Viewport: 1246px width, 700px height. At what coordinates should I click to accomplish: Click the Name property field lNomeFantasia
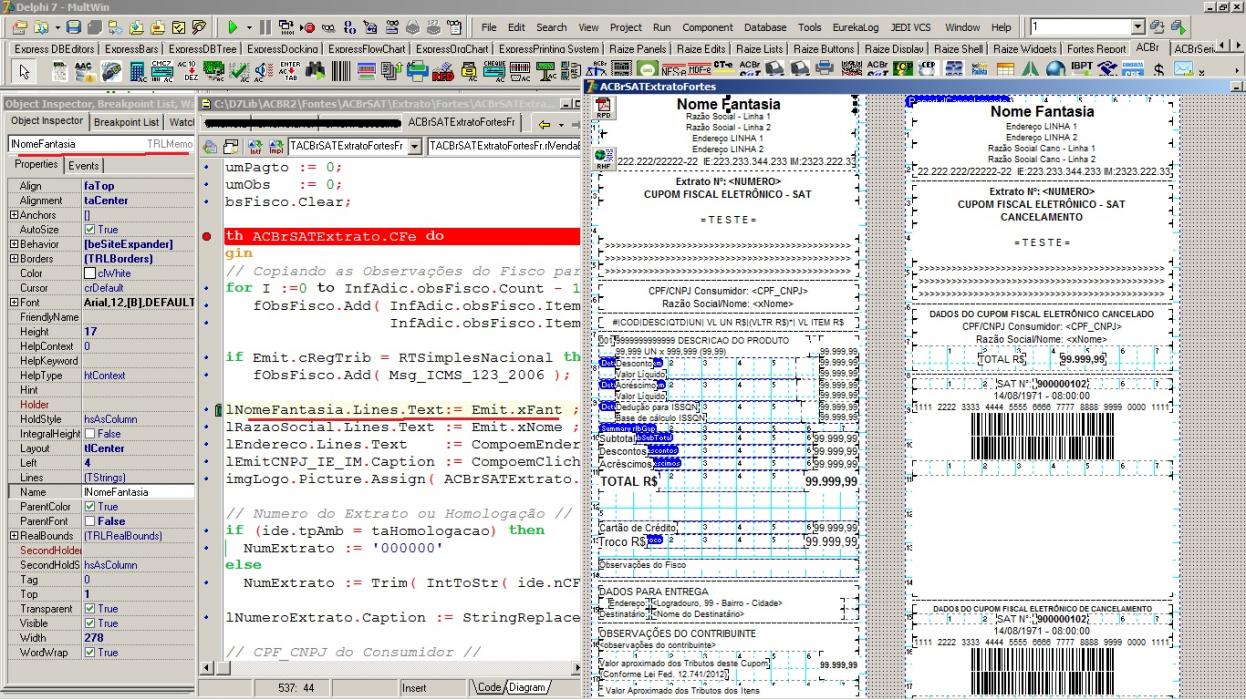[137, 492]
